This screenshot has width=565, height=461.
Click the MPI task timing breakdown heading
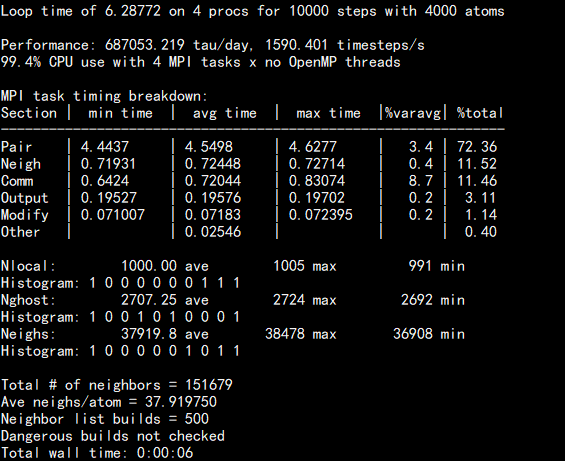[104, 96]
